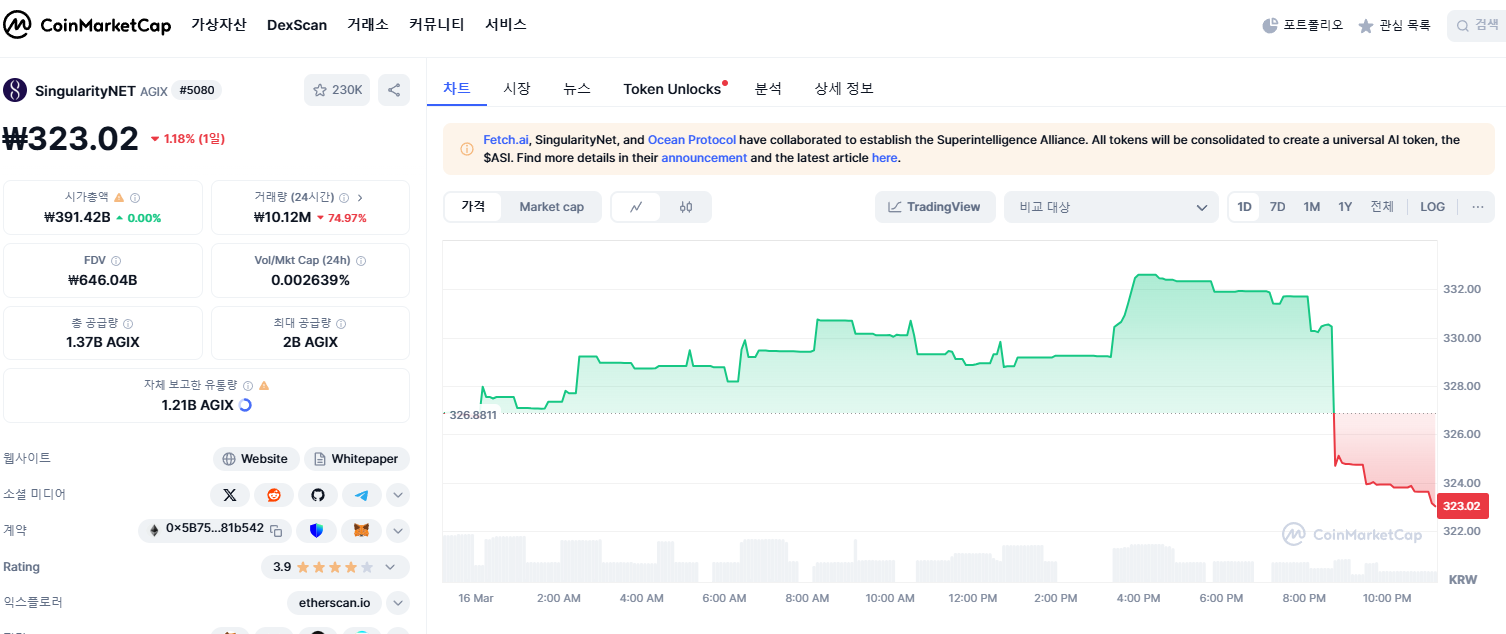Expand more social media links
1506x634 pixels.
click(398, 495)
